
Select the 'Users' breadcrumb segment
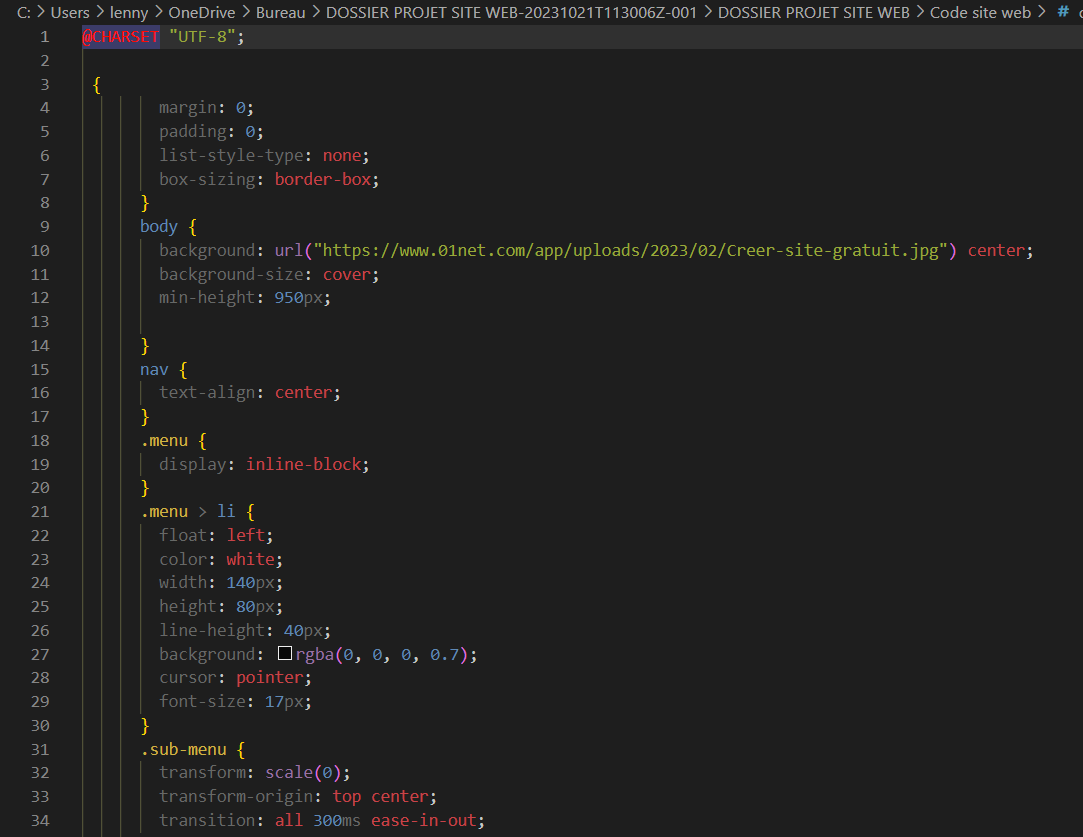[70, 13]
